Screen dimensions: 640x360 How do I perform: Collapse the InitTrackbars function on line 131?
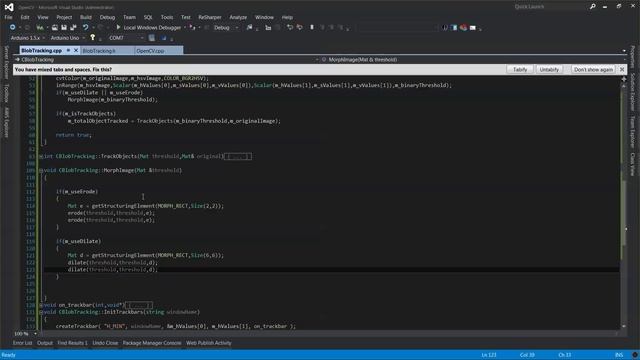pyautogui.click(x=41, y=312)
